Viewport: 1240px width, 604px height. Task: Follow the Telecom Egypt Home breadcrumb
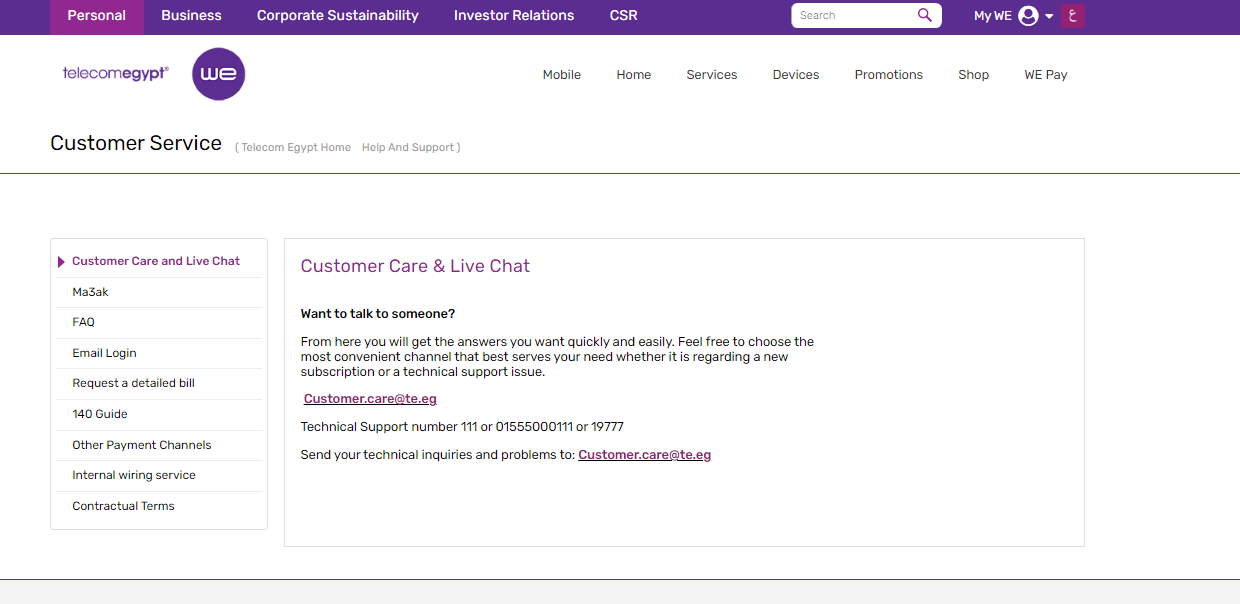pos(296,147)
